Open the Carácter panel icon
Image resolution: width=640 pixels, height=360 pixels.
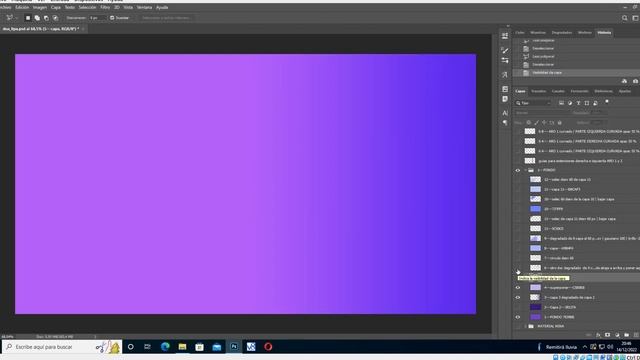coord(505,113)
